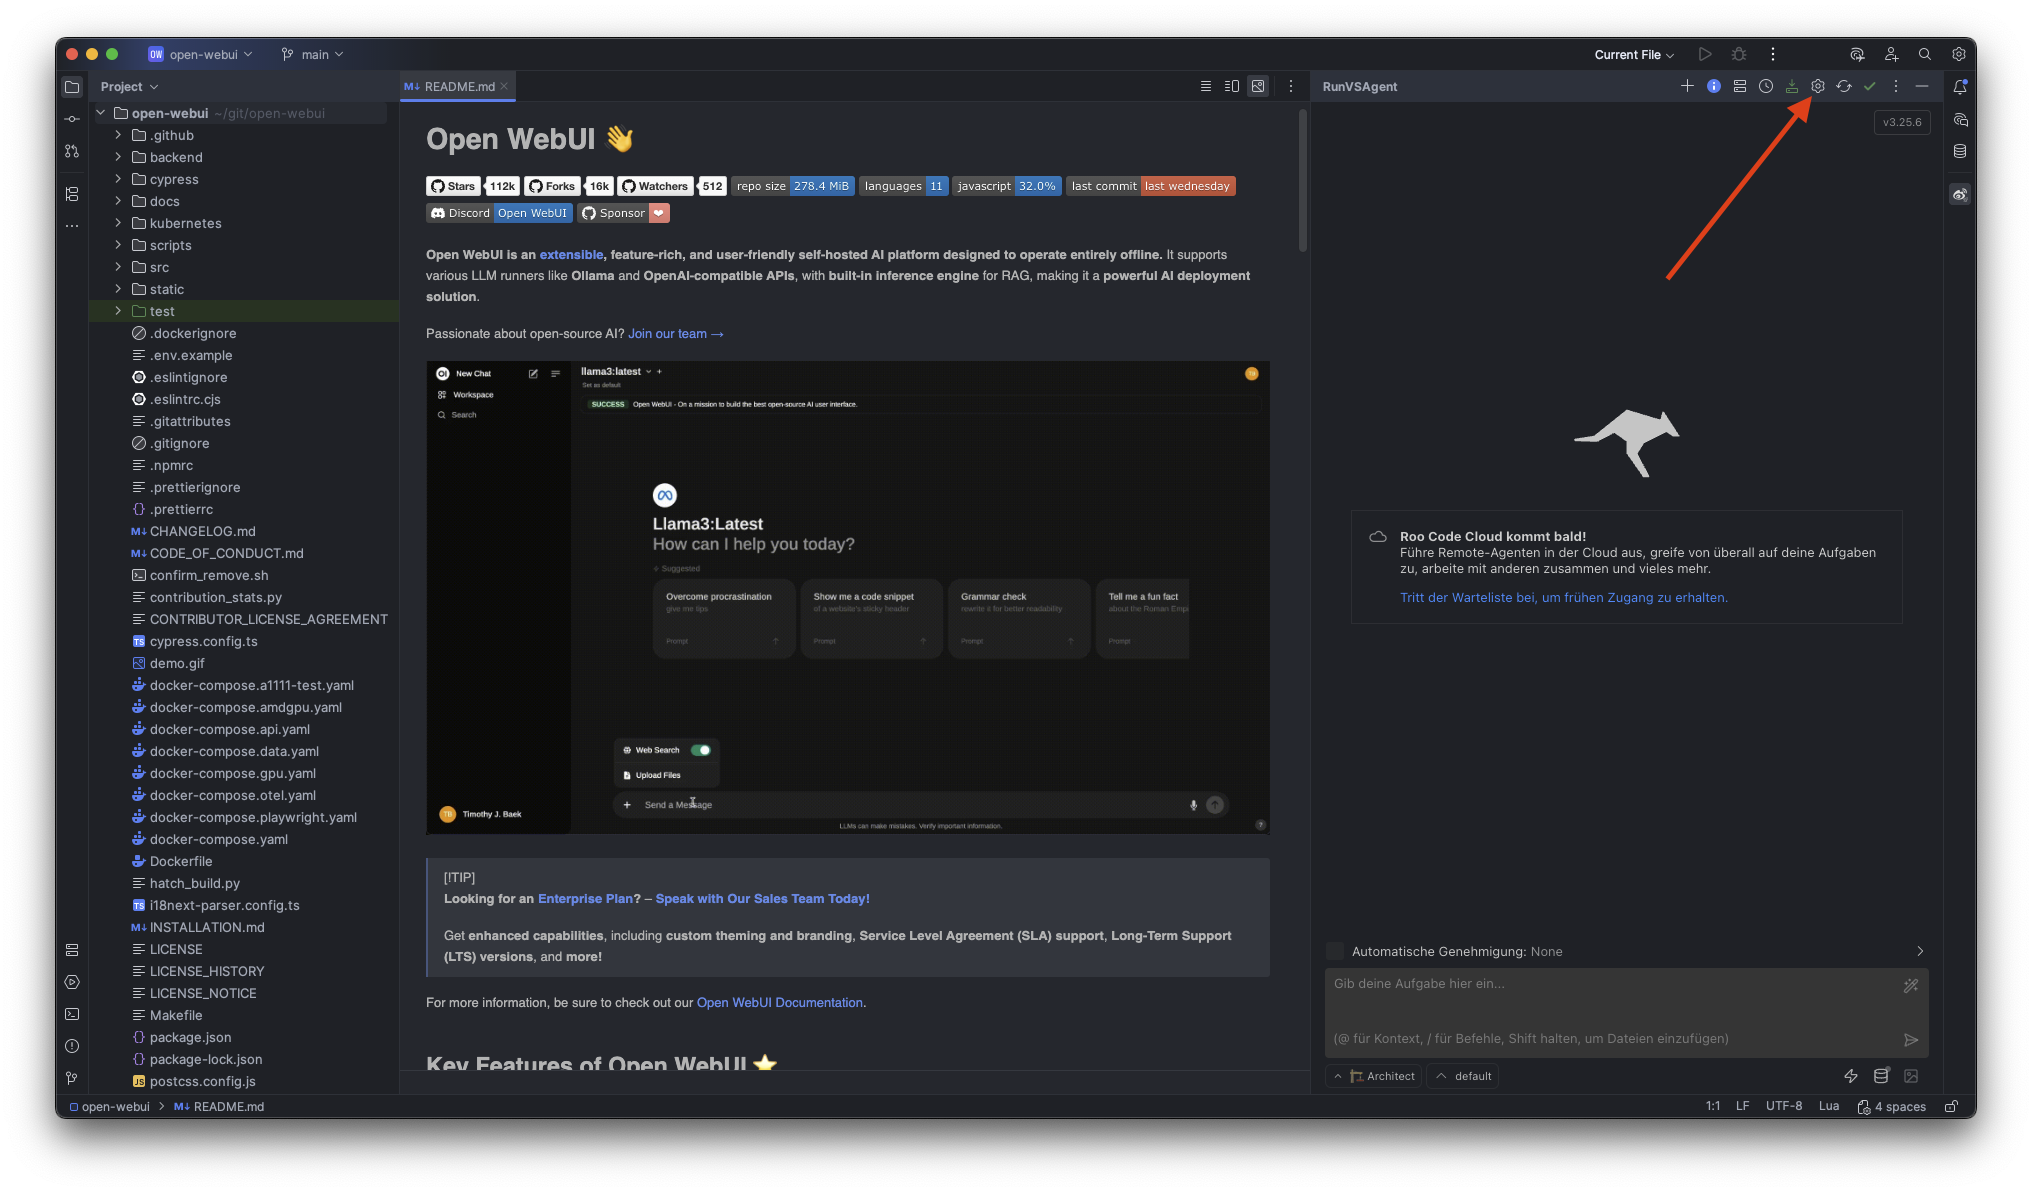Open the Notifications bell

tap(1960, 87)
